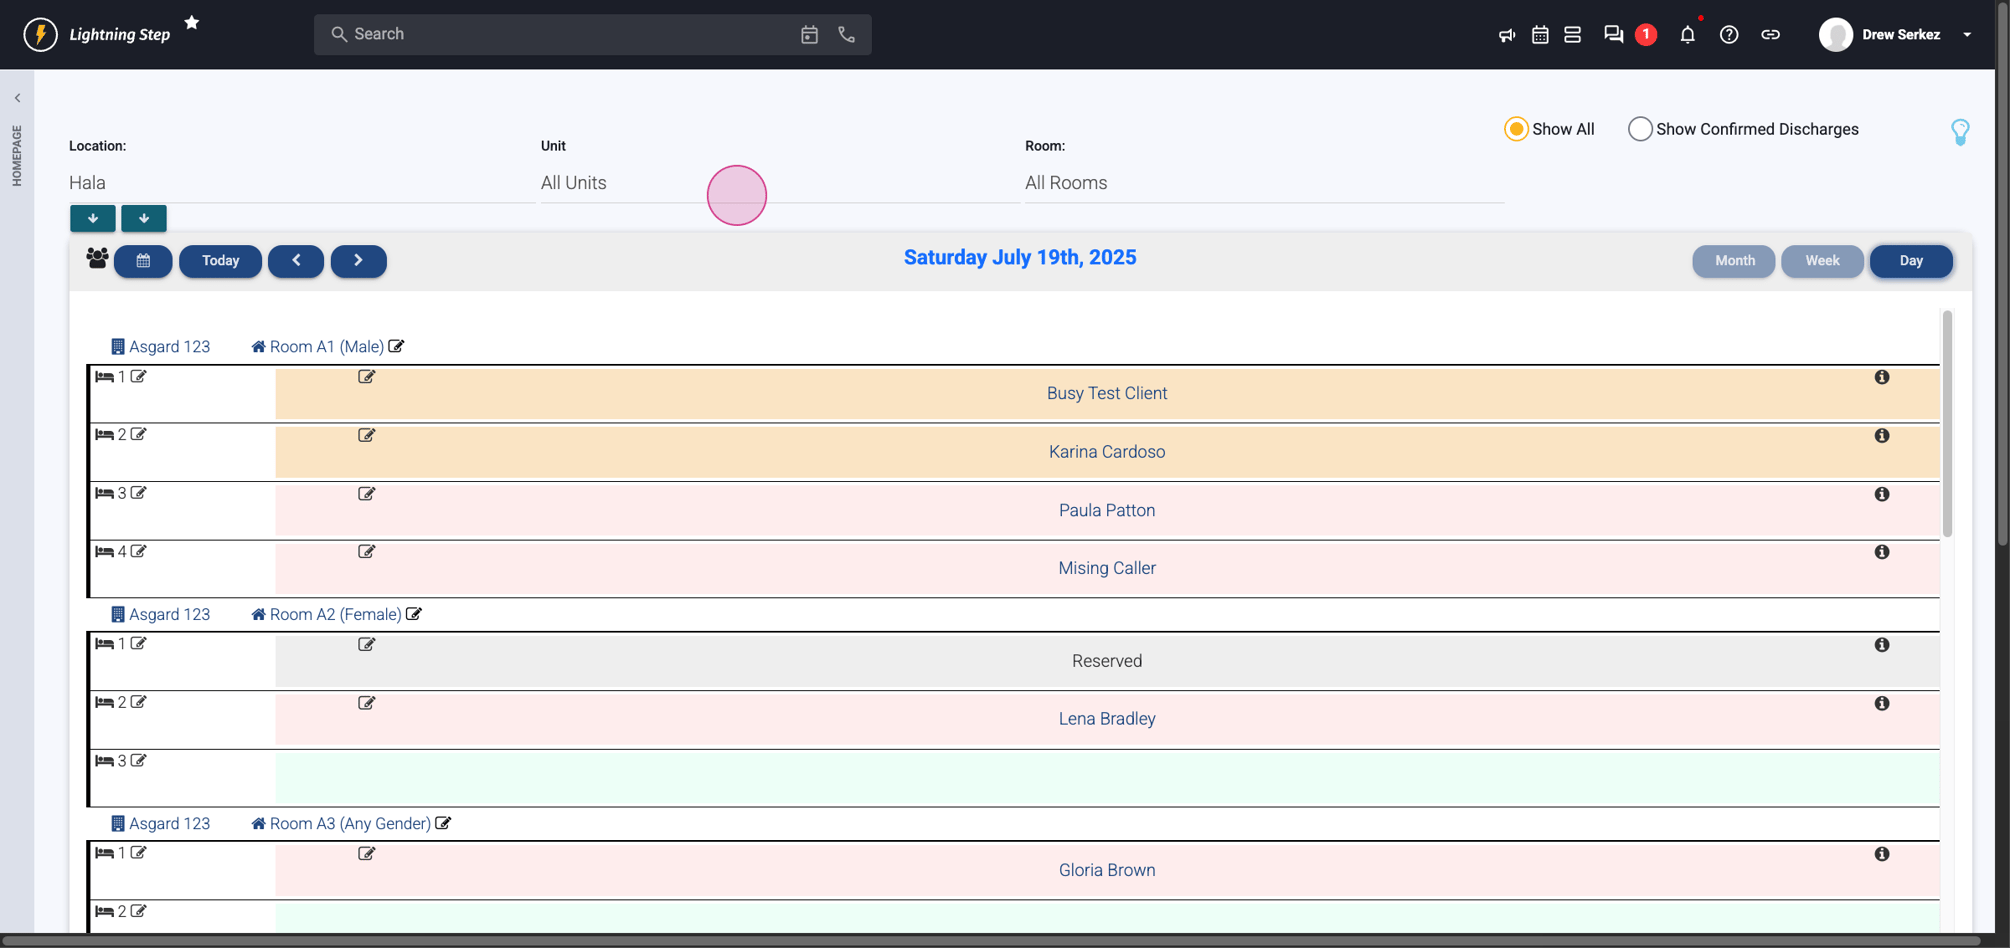Open the messages chat icon showing one notification
This screenshot has width=2010, height=948.
(1612, 34)
